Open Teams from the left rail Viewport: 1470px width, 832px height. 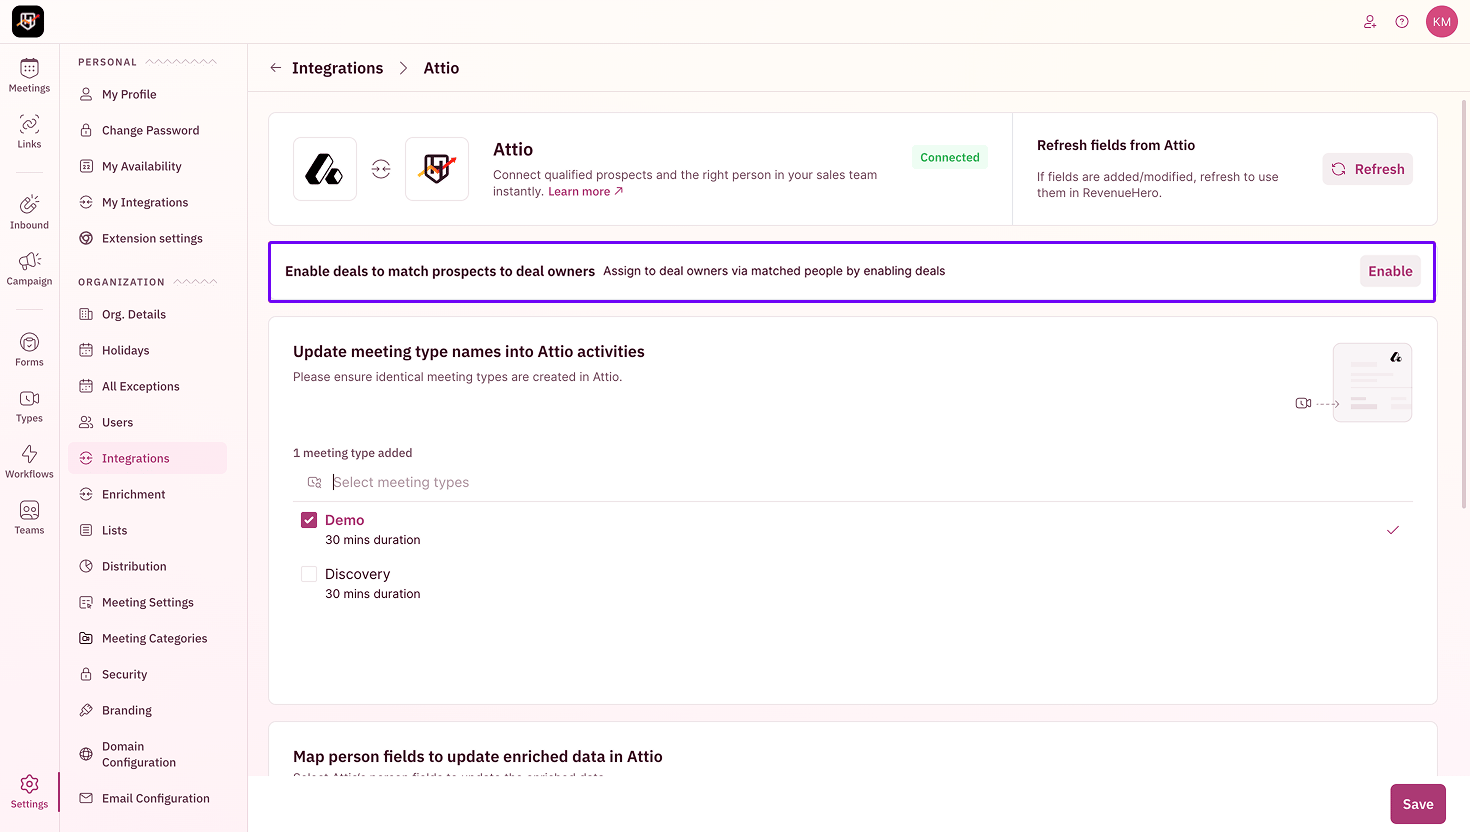(29, 517)
